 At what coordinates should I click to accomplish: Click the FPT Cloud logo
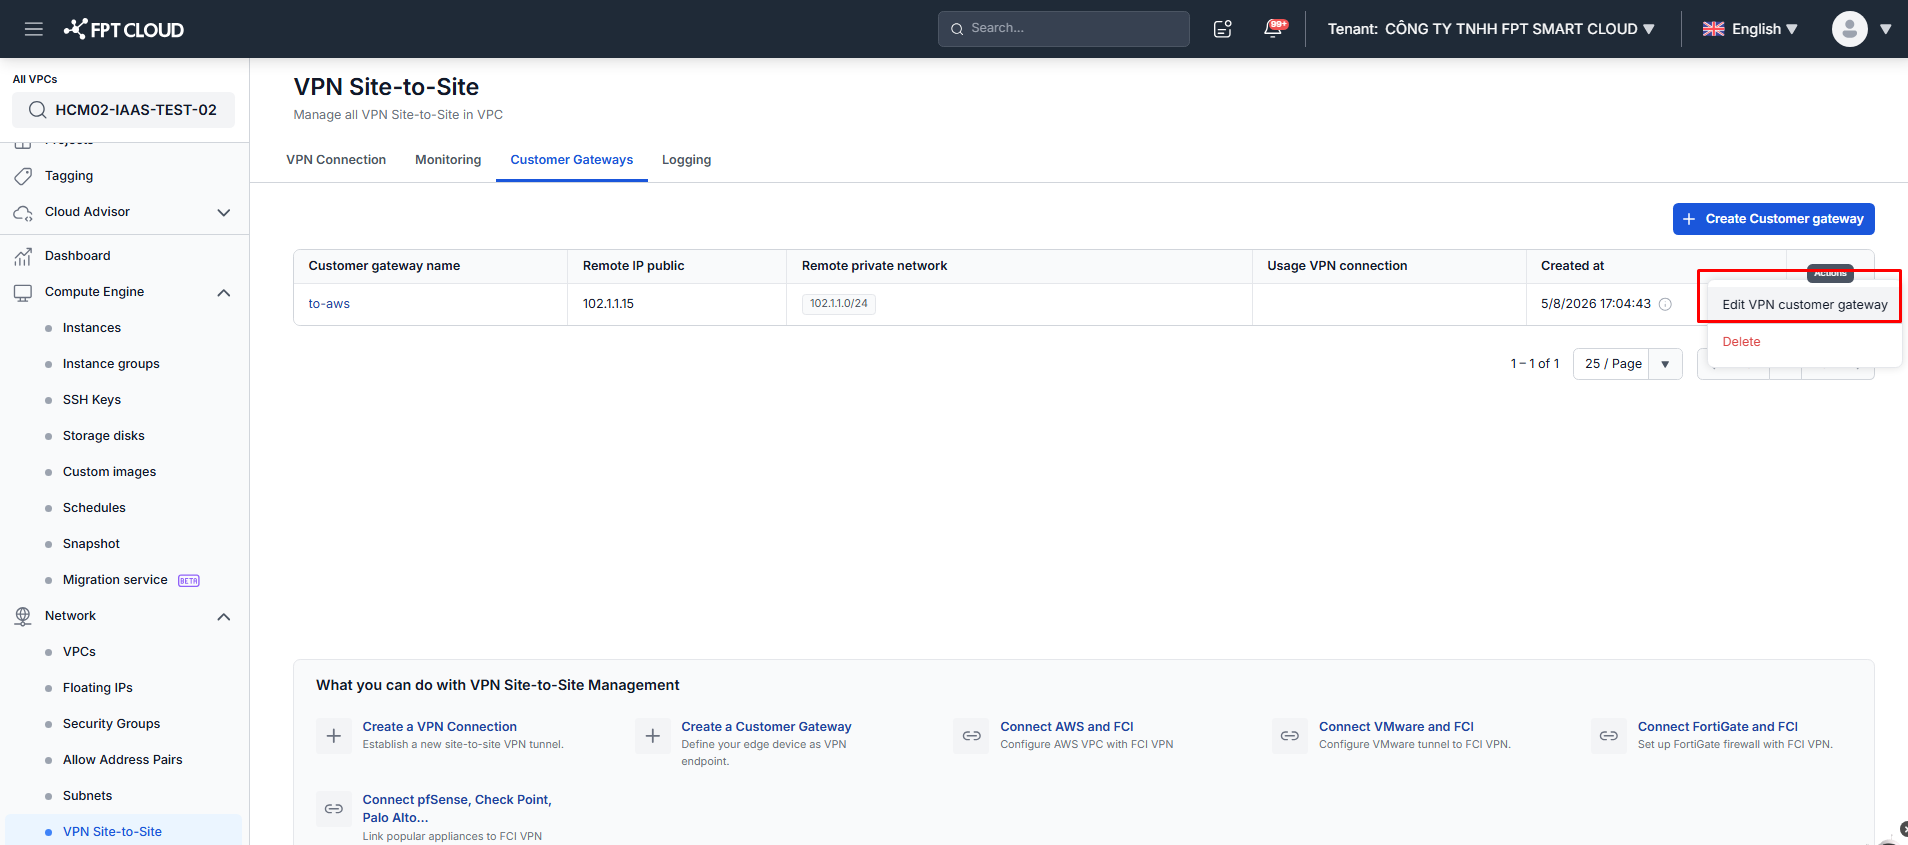[x=124, y=29]
